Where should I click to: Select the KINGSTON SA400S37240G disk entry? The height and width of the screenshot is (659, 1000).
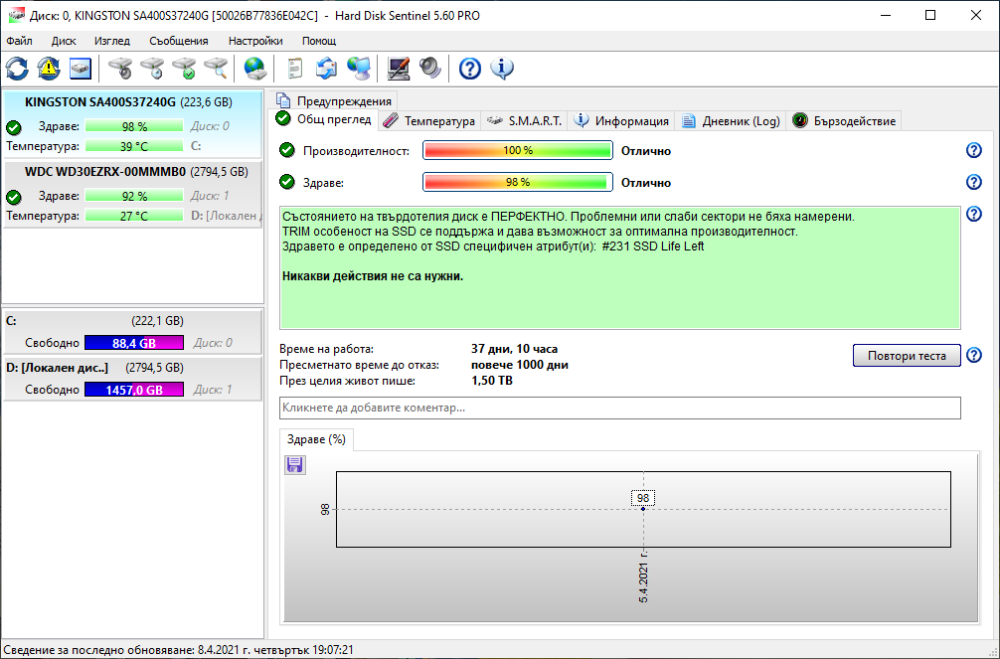(132, 124)
